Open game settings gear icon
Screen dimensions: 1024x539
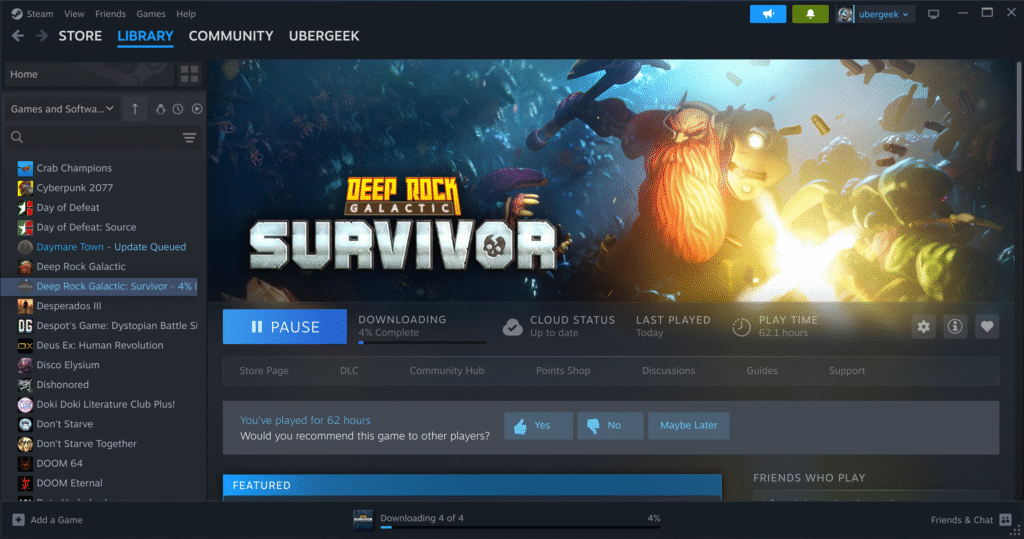pyautogui.click(x=923, y=326)
